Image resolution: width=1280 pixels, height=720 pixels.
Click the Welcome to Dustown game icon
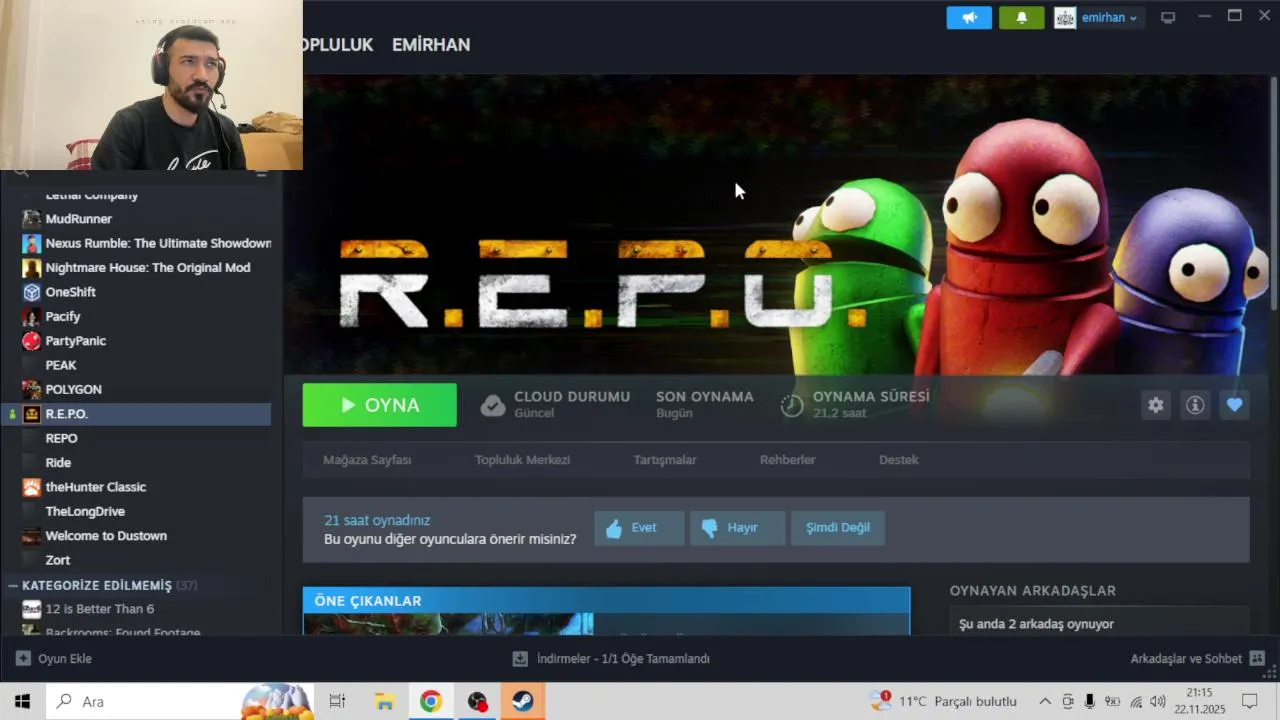(x=32, y=536)
